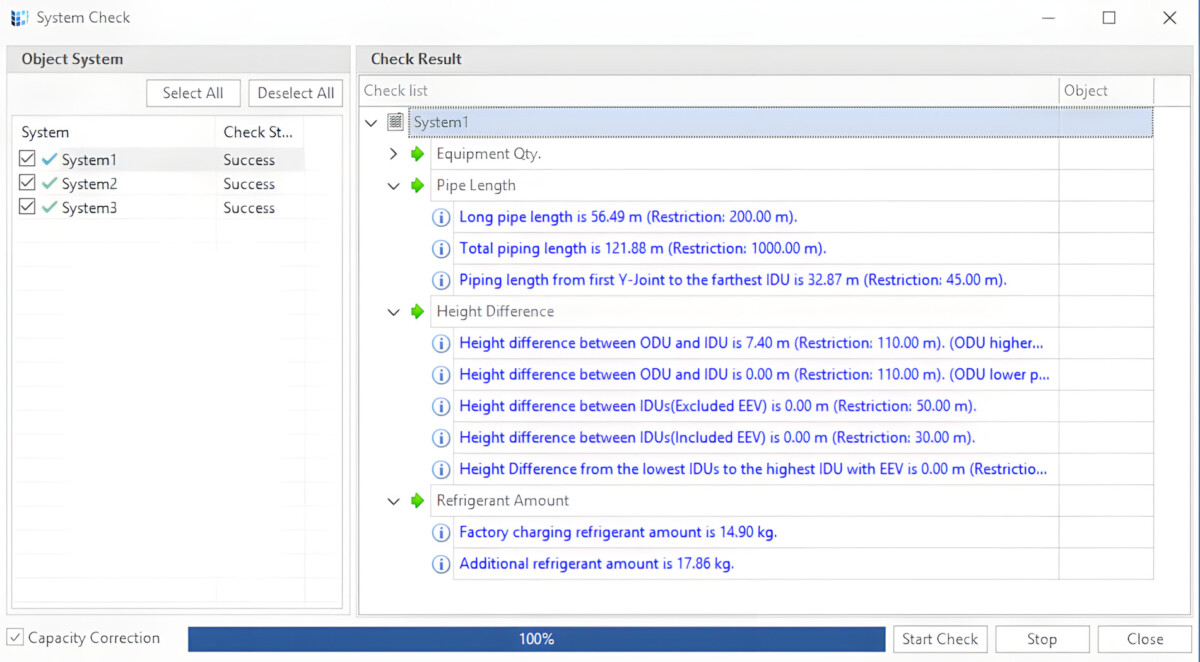Click the info icon for Additional refrigerant amount
1200x662 pixels.
[x=440, y=564]
